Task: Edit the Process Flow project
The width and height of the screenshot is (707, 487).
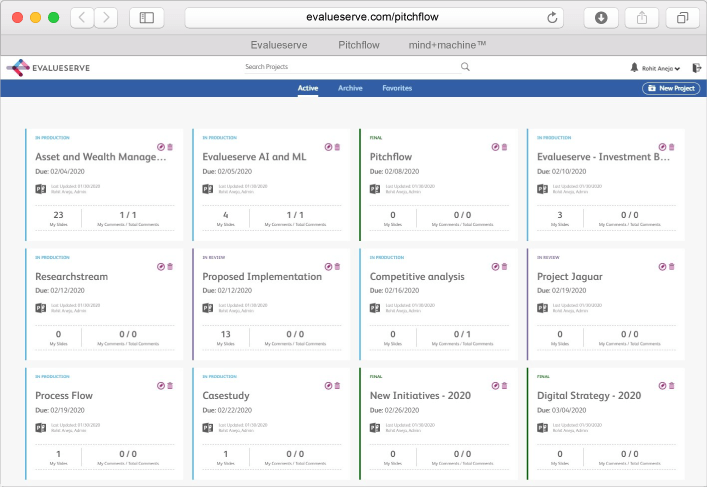Action: point(161,386)
